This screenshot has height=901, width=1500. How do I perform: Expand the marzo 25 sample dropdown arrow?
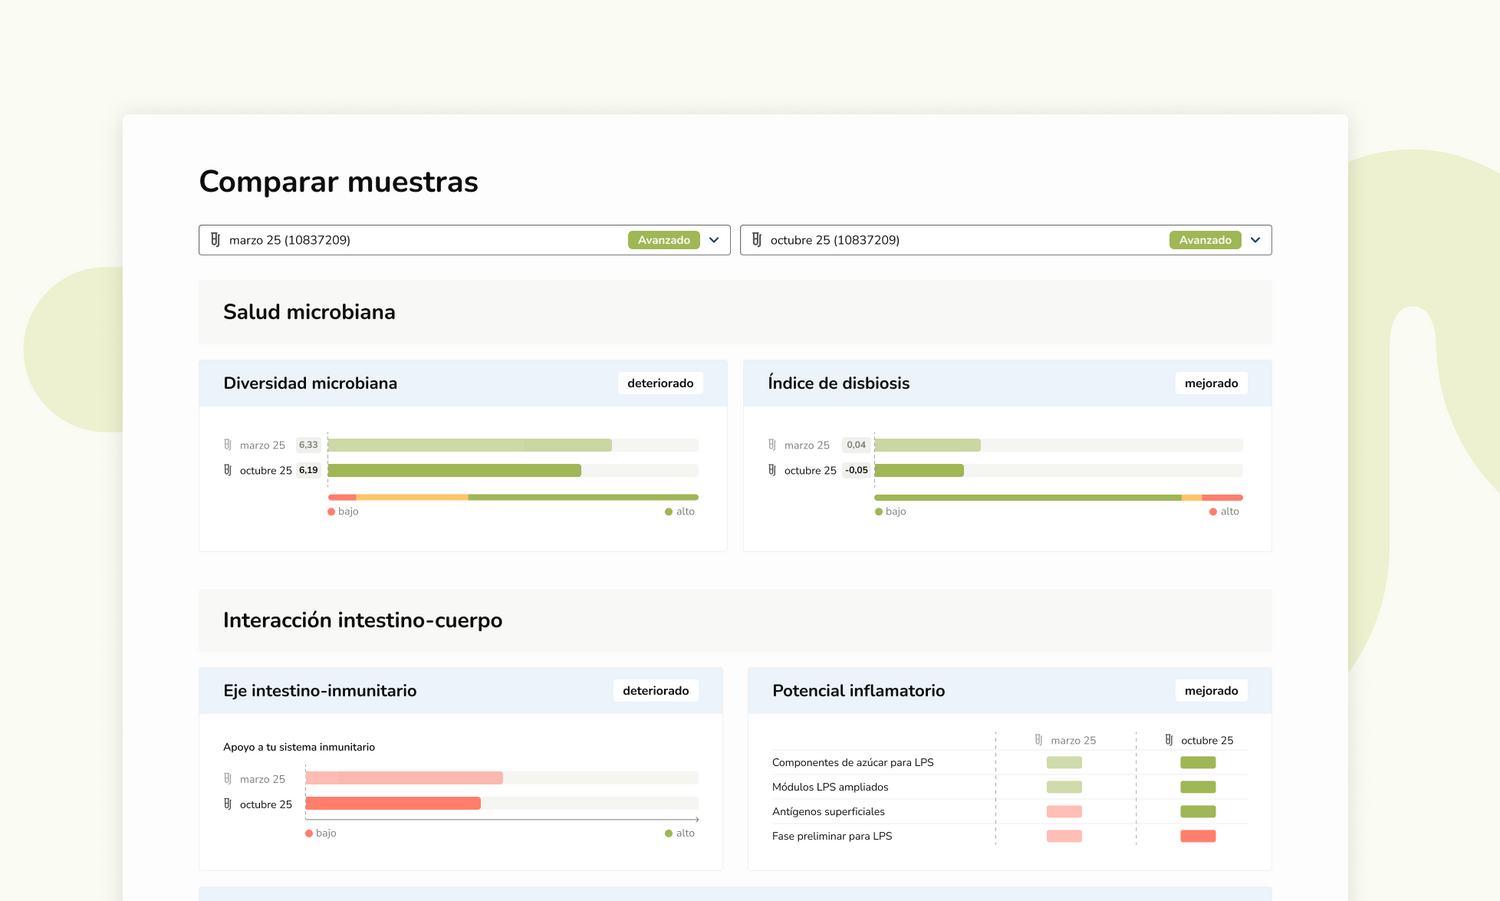click(x=714, y=240)
